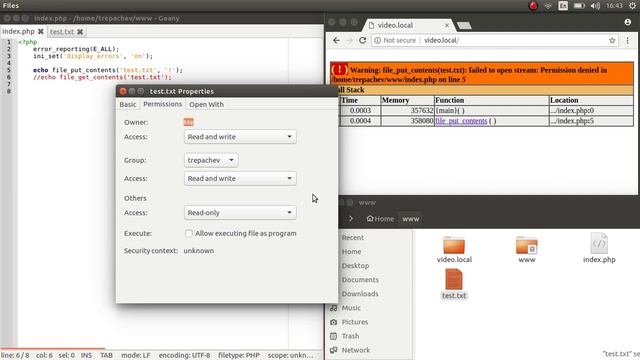This screenshot has width=640, height=360.
Task: Switch to the Permissions tab
Action: (162, 104)
